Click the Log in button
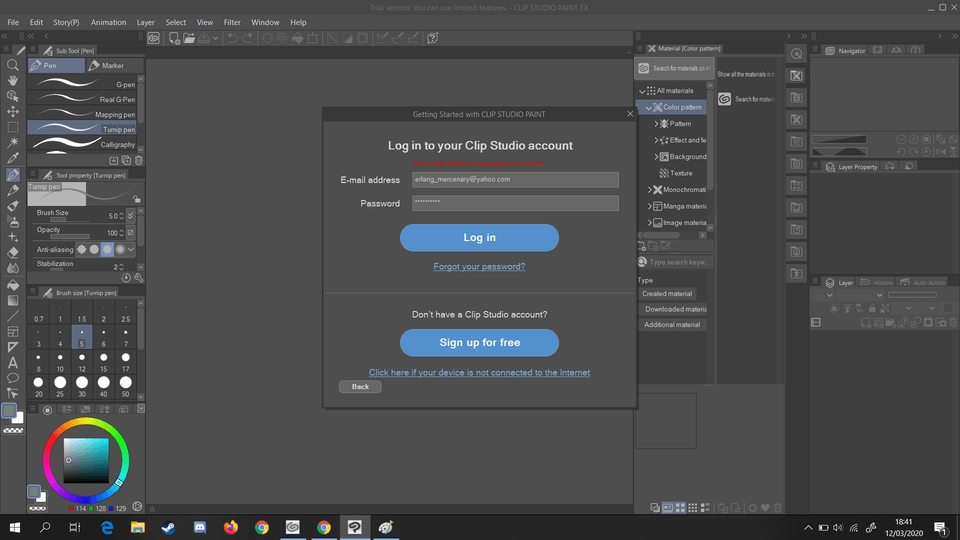Viewport: 960px width, 540px height. coord(479,238)
